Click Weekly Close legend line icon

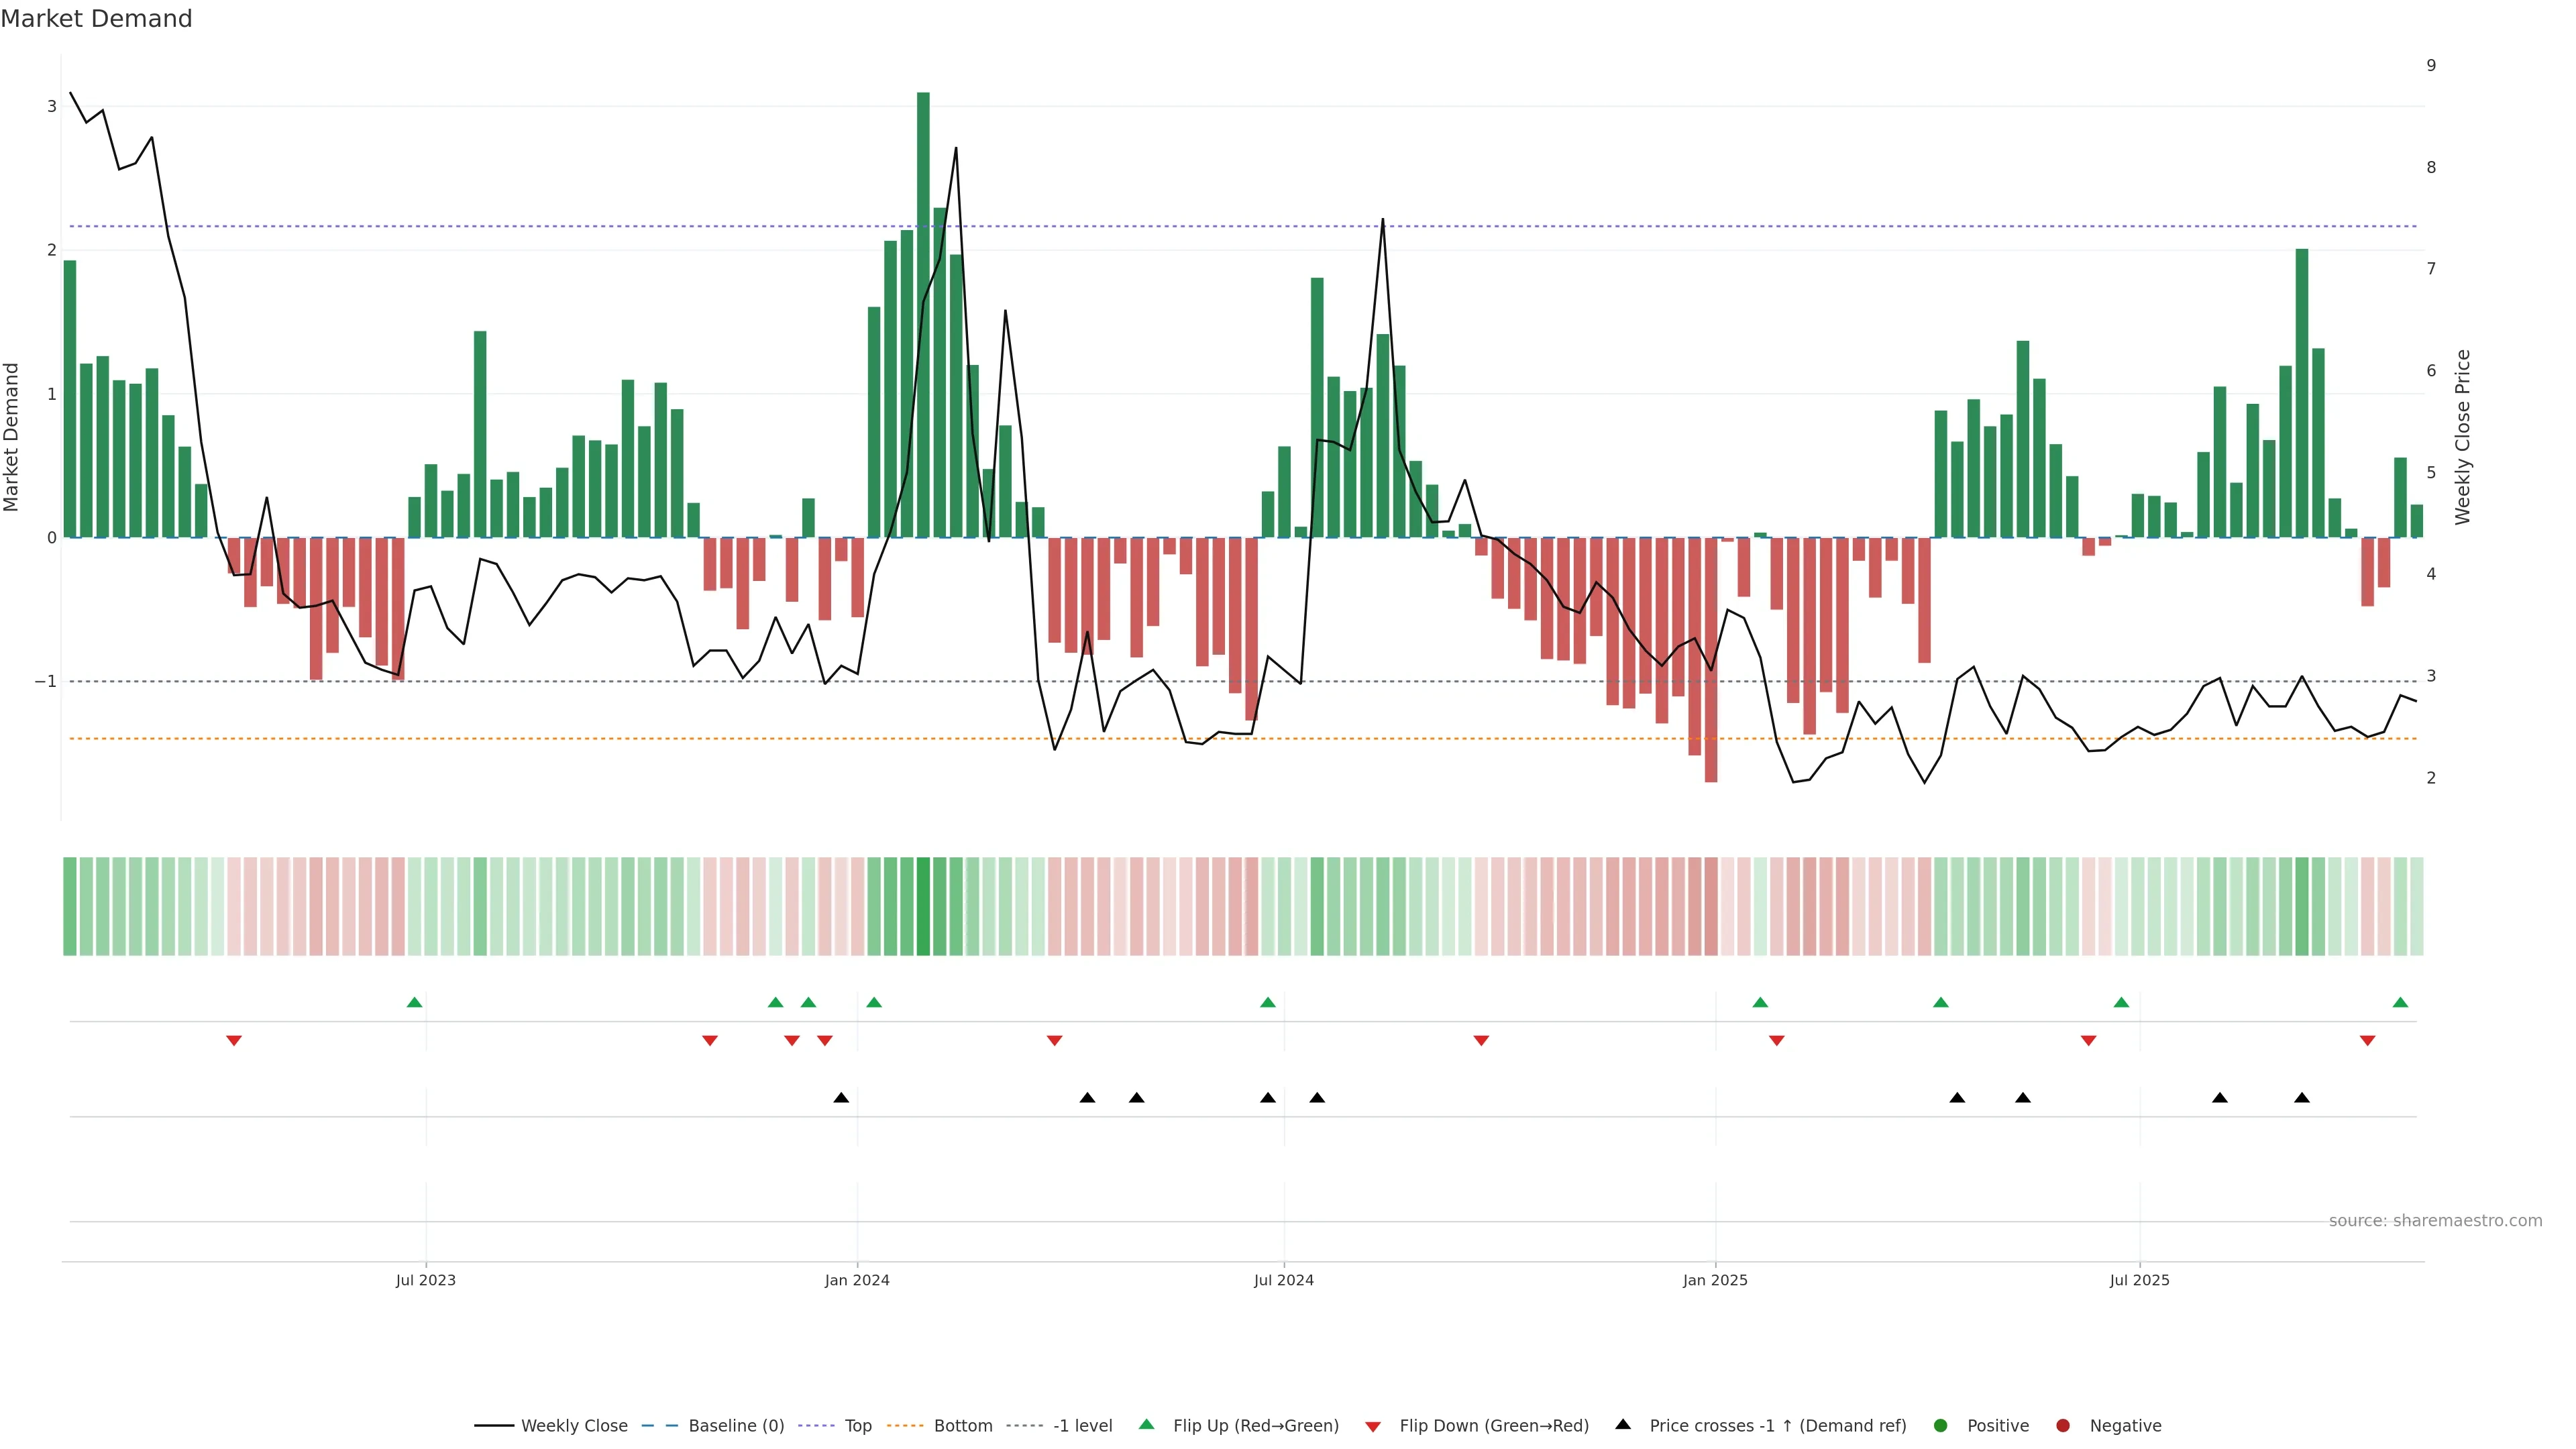pyautogui.click(x=493, y=1426)
